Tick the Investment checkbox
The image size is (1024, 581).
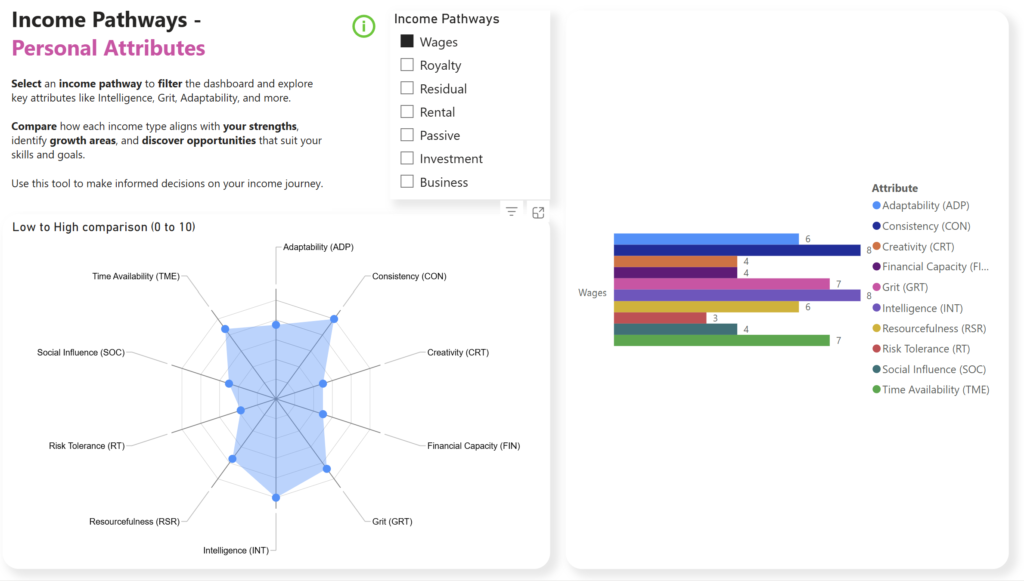(407, 158)
